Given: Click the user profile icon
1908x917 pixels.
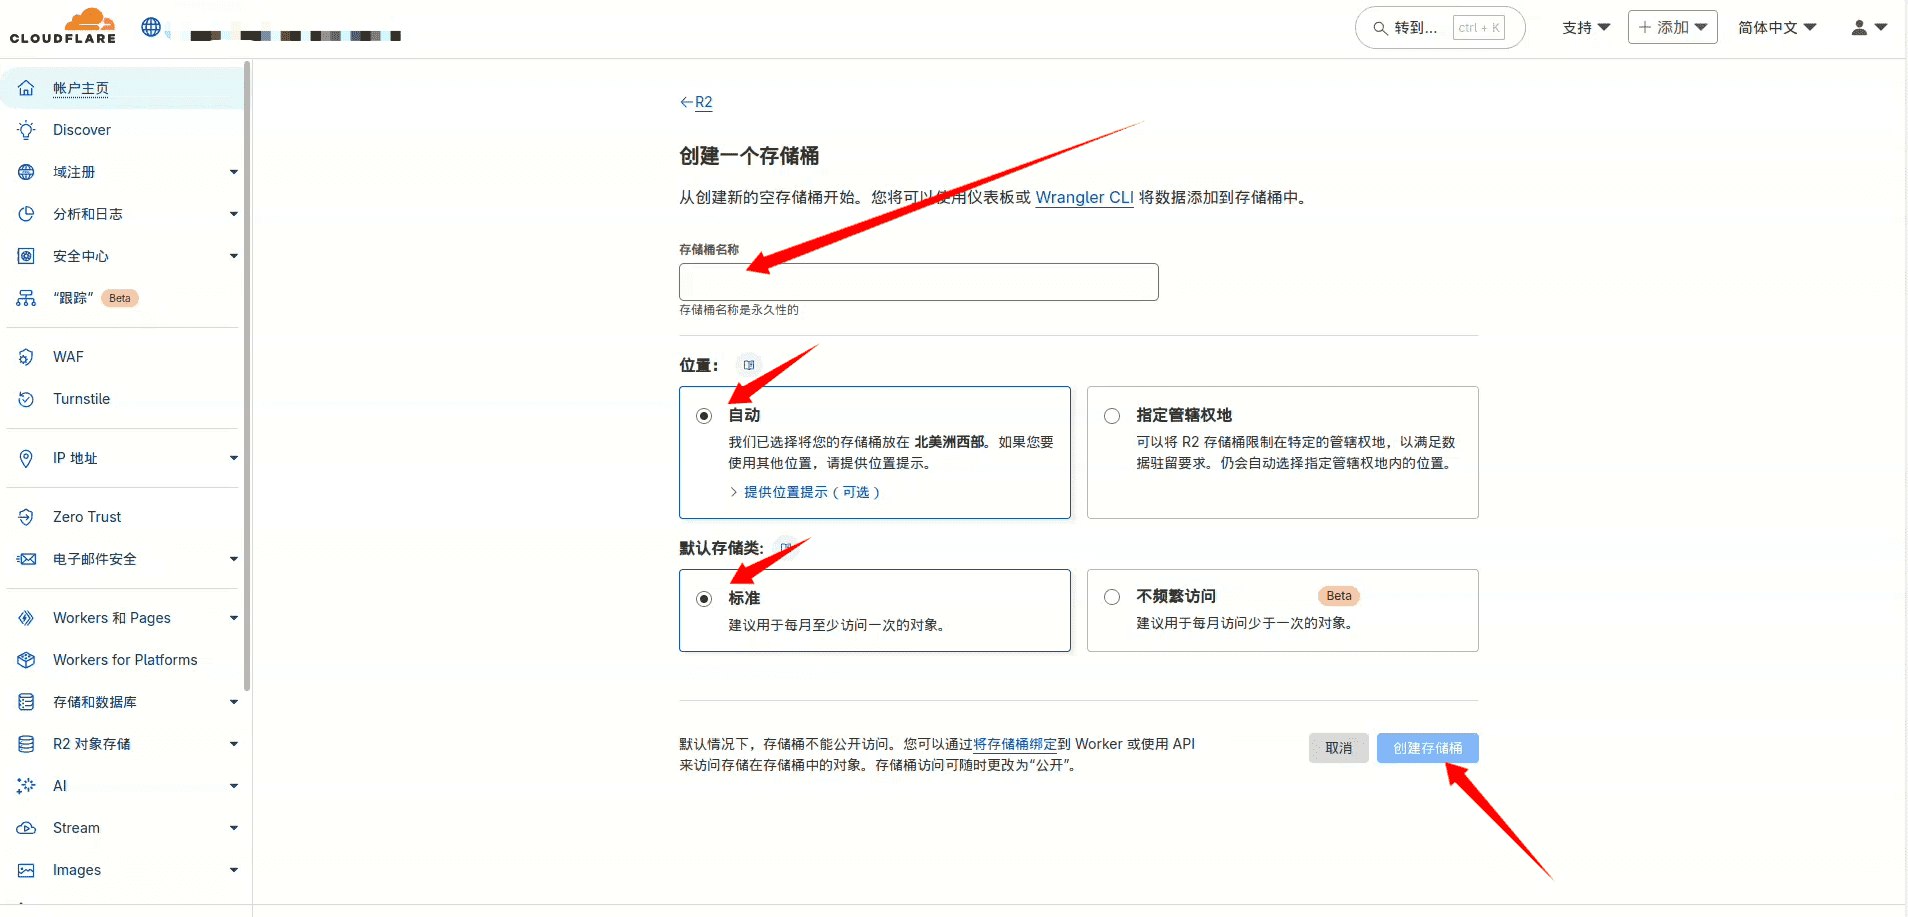Looking at the screenshot, I should point(1859,28).
